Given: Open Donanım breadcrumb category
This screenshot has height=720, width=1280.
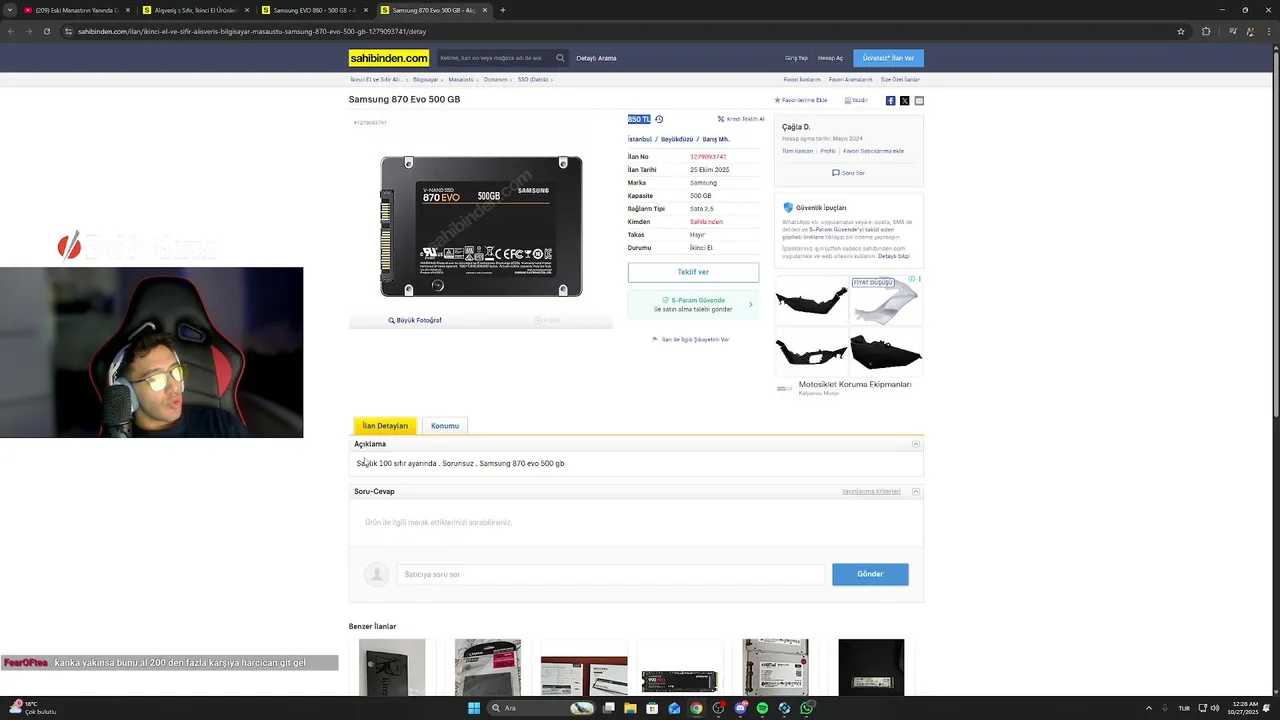Looking at the screenshot, I should coord(495,79).
